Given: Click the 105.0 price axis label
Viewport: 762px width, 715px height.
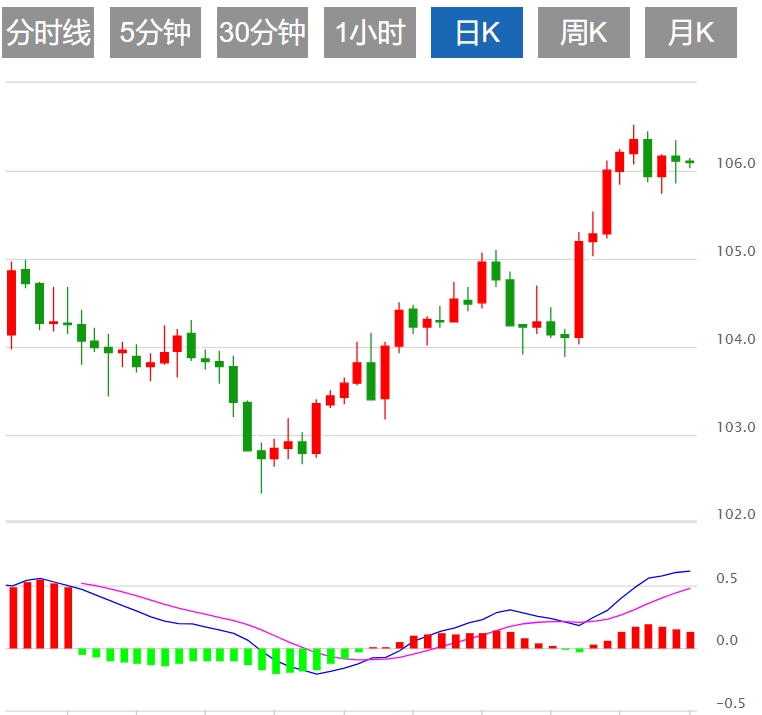Looking at the screenshot, I should click(736, 251).
